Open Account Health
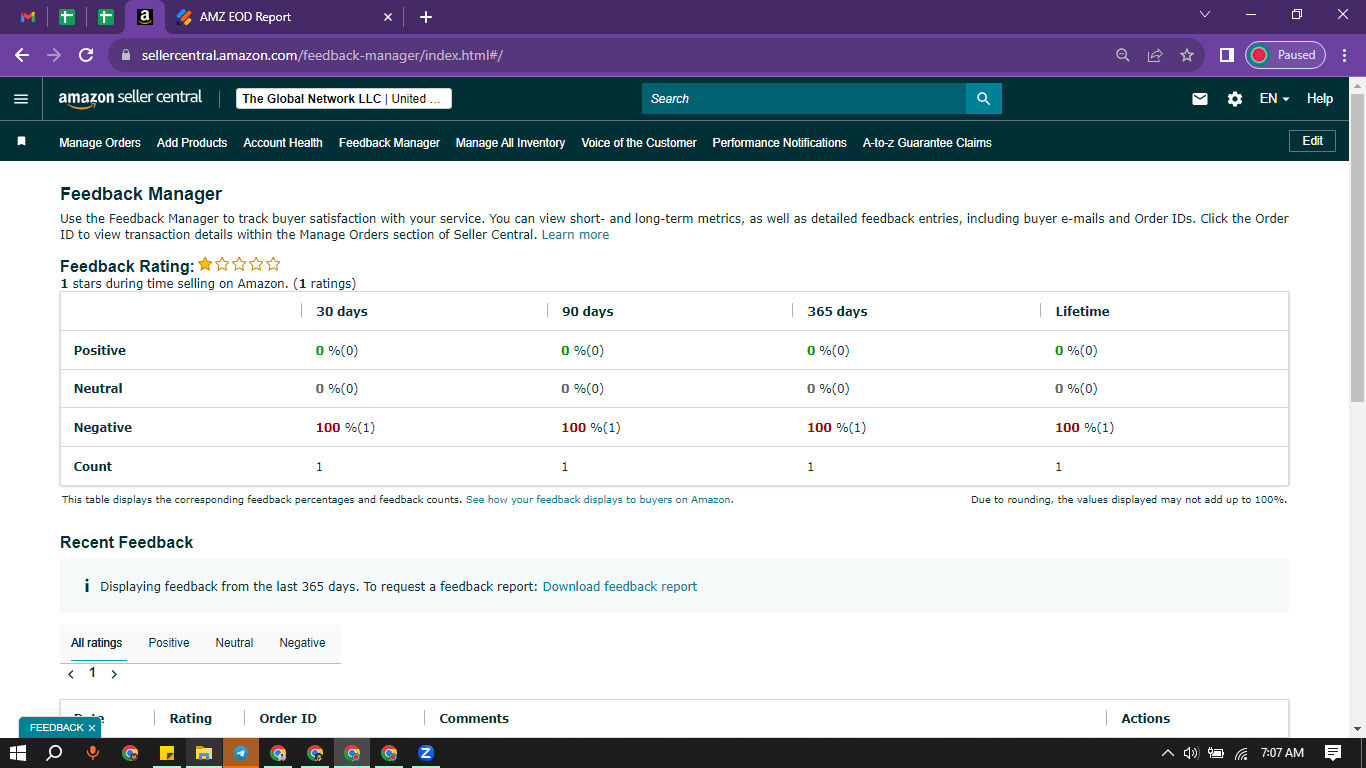The image size is (1366, 768). click(283, 143)
